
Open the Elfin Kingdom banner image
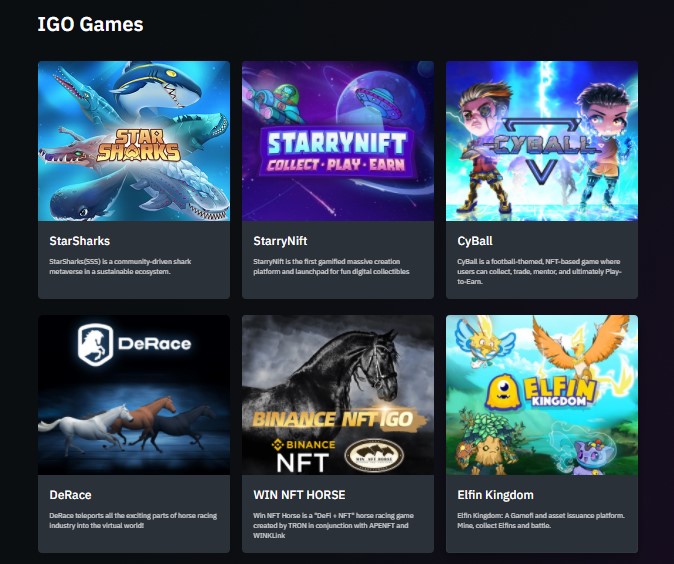tap(542, 395)
